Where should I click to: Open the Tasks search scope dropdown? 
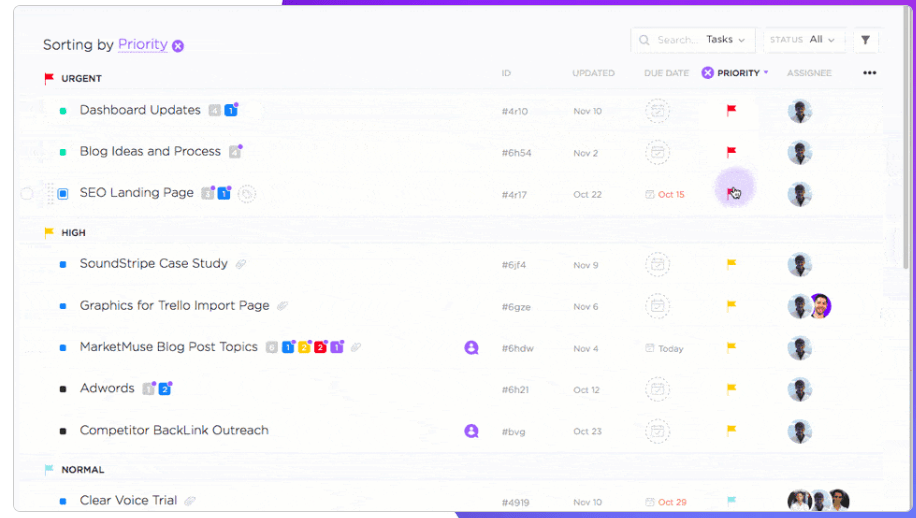coord(726,40)
